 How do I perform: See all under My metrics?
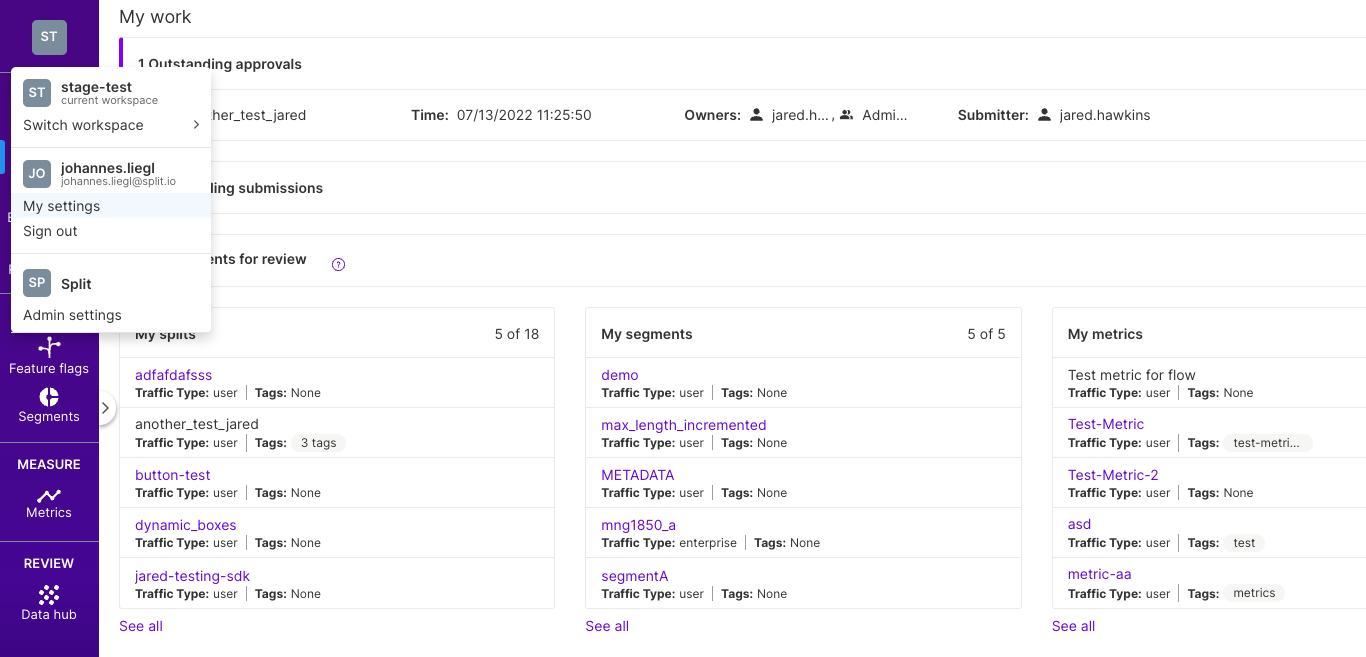coord(1074,626)
